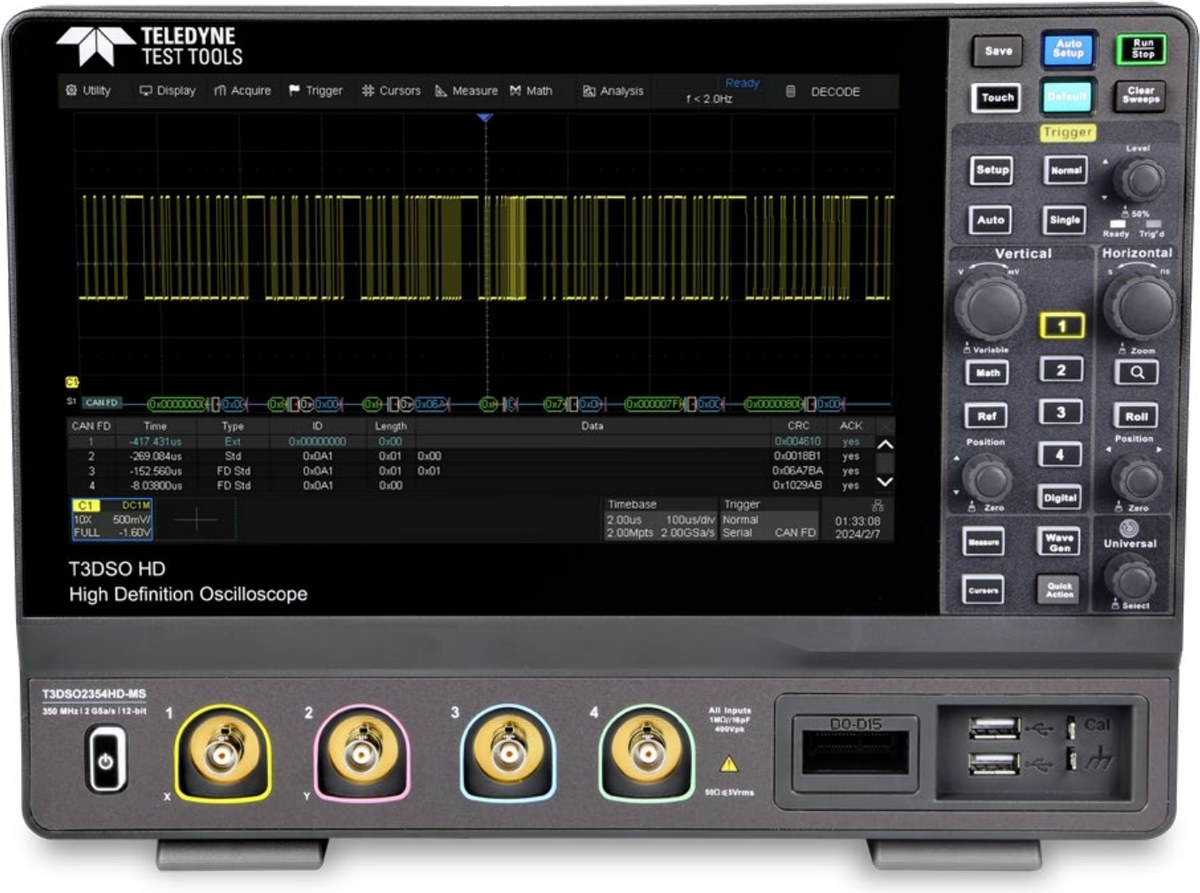Click the Save hardware button
The image size is (1200, 893).
(997, 51)
